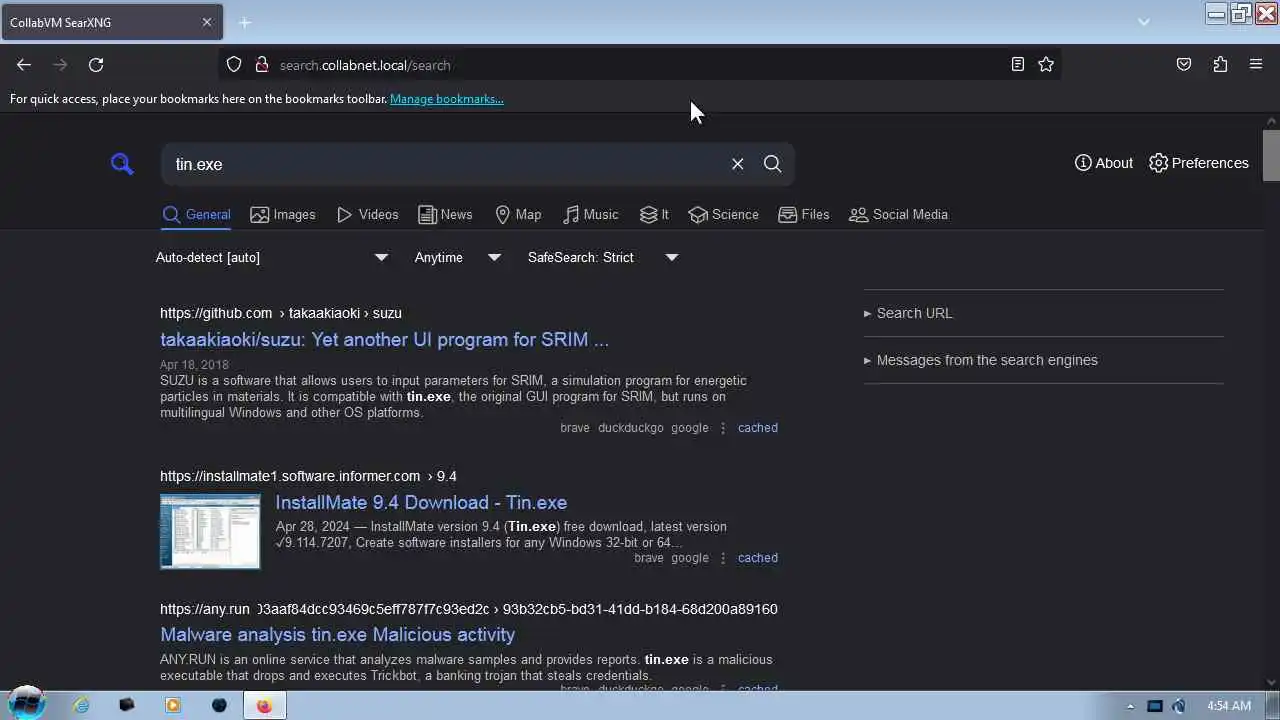Open the Windows Start button
Viewport: 1280px width, 720px height.
click(26, 704)
